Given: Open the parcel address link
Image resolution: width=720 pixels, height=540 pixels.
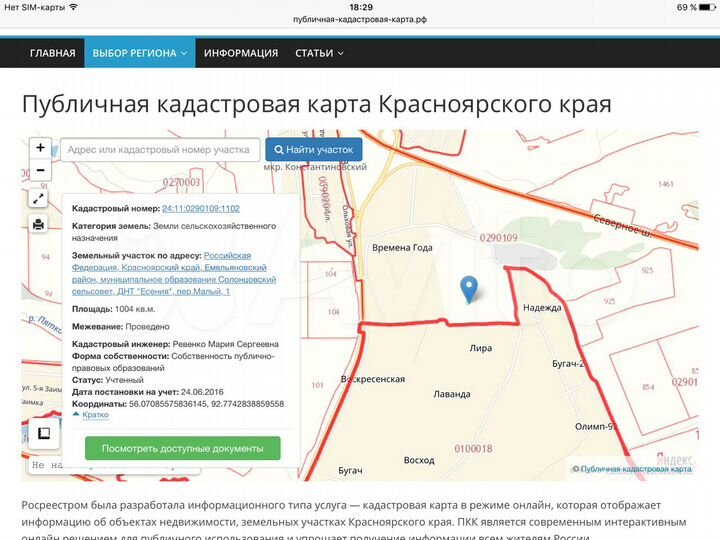Looking at the screenshot, I should [x=174, y=273].
